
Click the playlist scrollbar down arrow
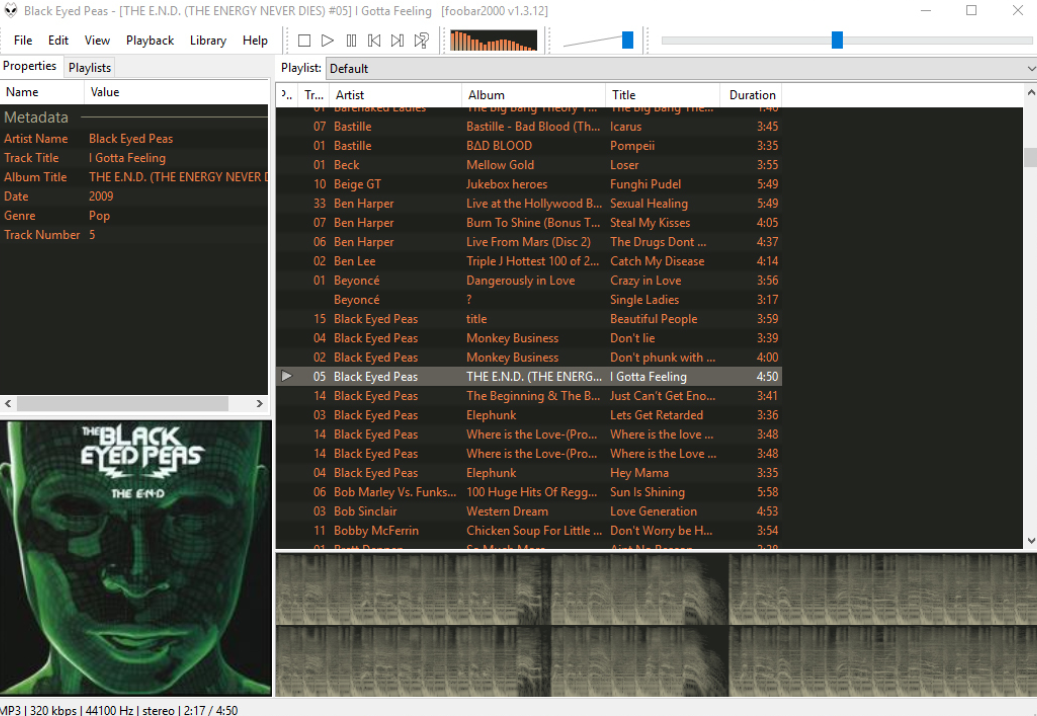1030,540
